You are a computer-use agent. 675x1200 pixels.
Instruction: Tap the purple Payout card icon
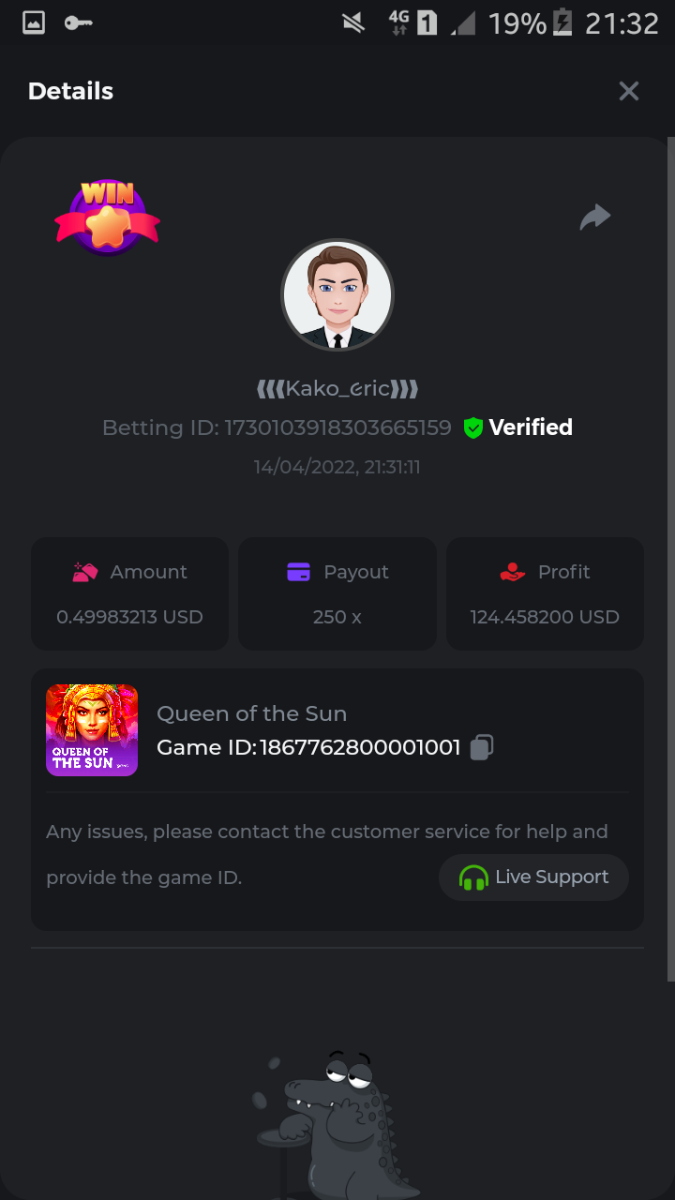[298, 572]
